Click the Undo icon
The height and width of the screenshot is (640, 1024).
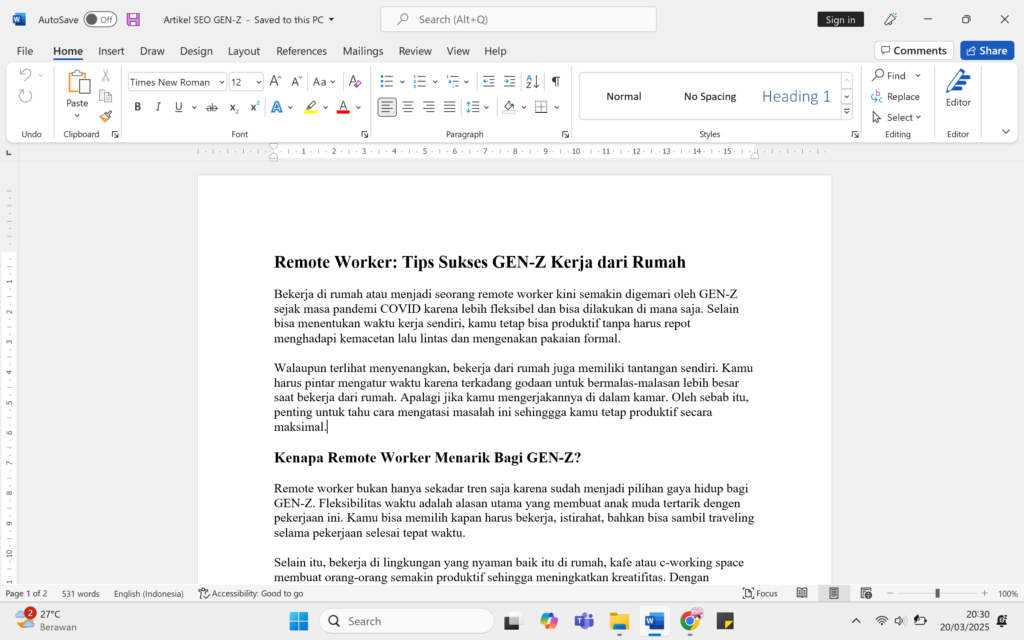tap(25, 75)
